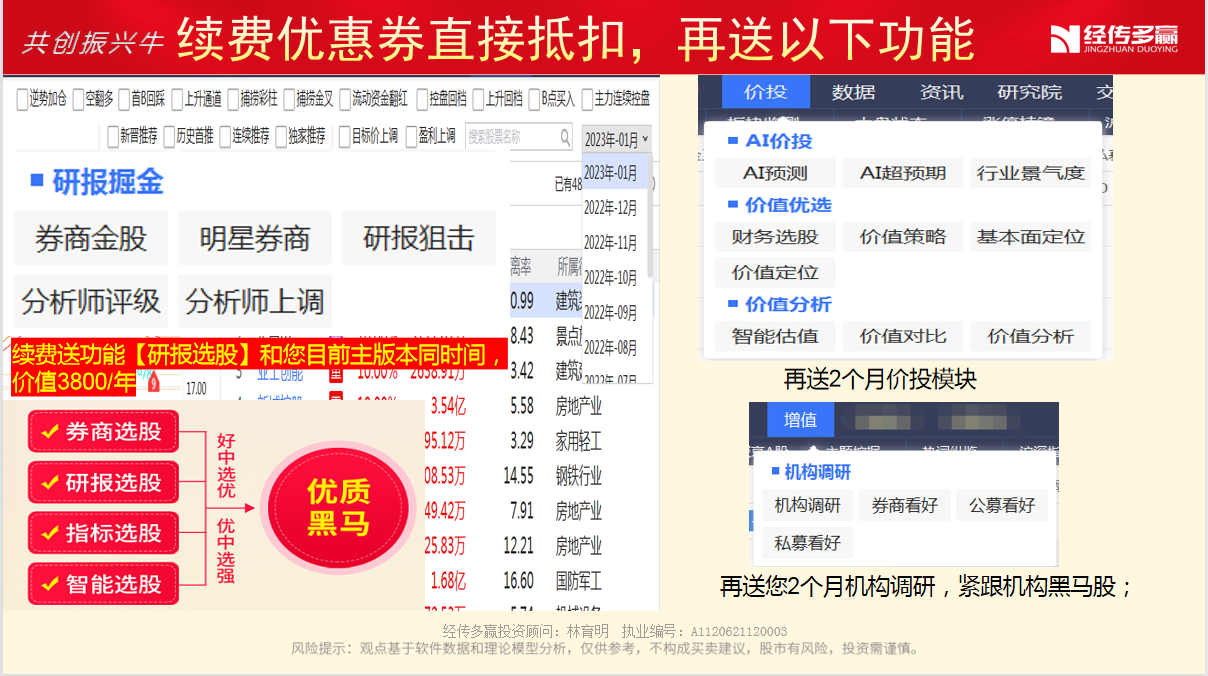Image resolution: width=1208 pixels, height=676 pixels.
Task: Check the 独家推荐 checkbox
Action: 281,136
